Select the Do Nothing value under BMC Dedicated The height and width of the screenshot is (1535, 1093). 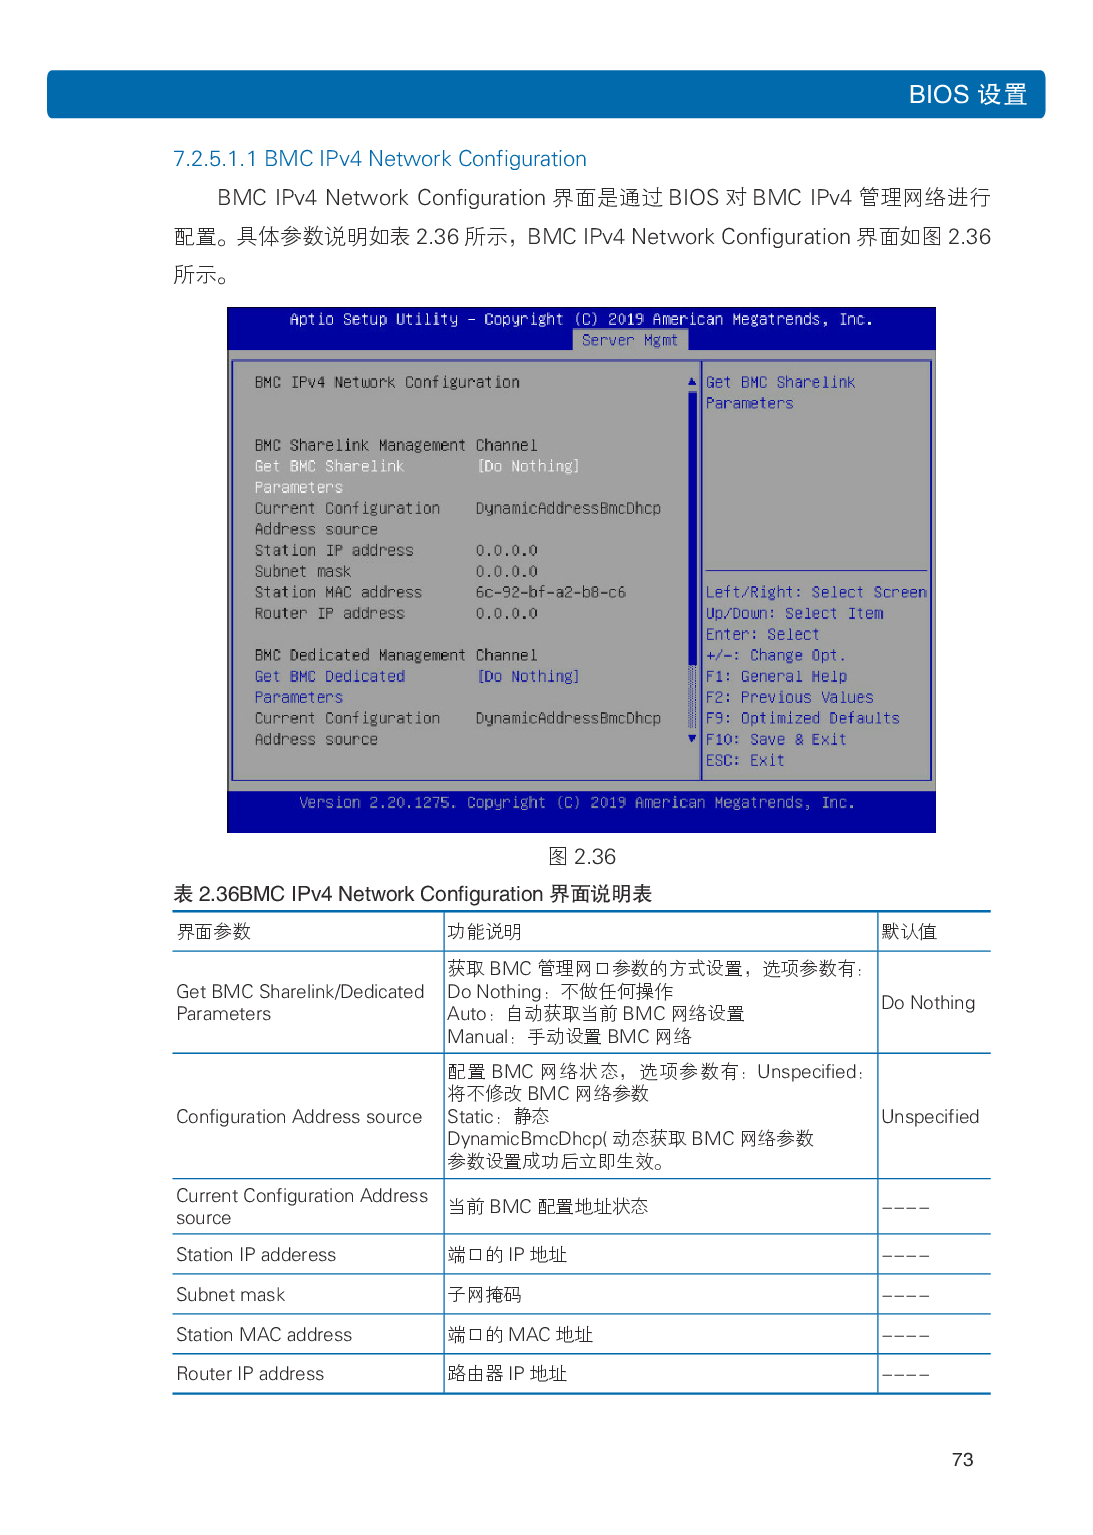click(528, 676)
